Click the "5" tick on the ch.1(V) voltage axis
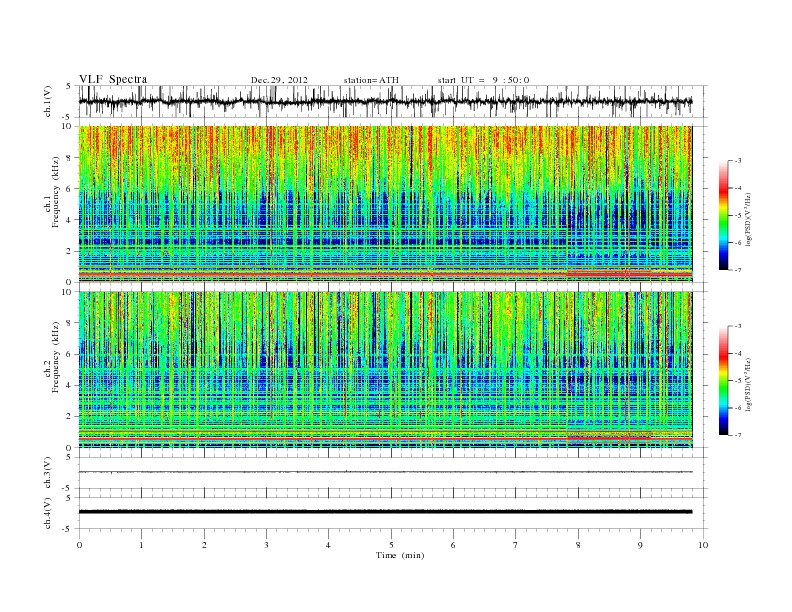Image resolution: width=792 pixels, height=612 pixels. 68,86
